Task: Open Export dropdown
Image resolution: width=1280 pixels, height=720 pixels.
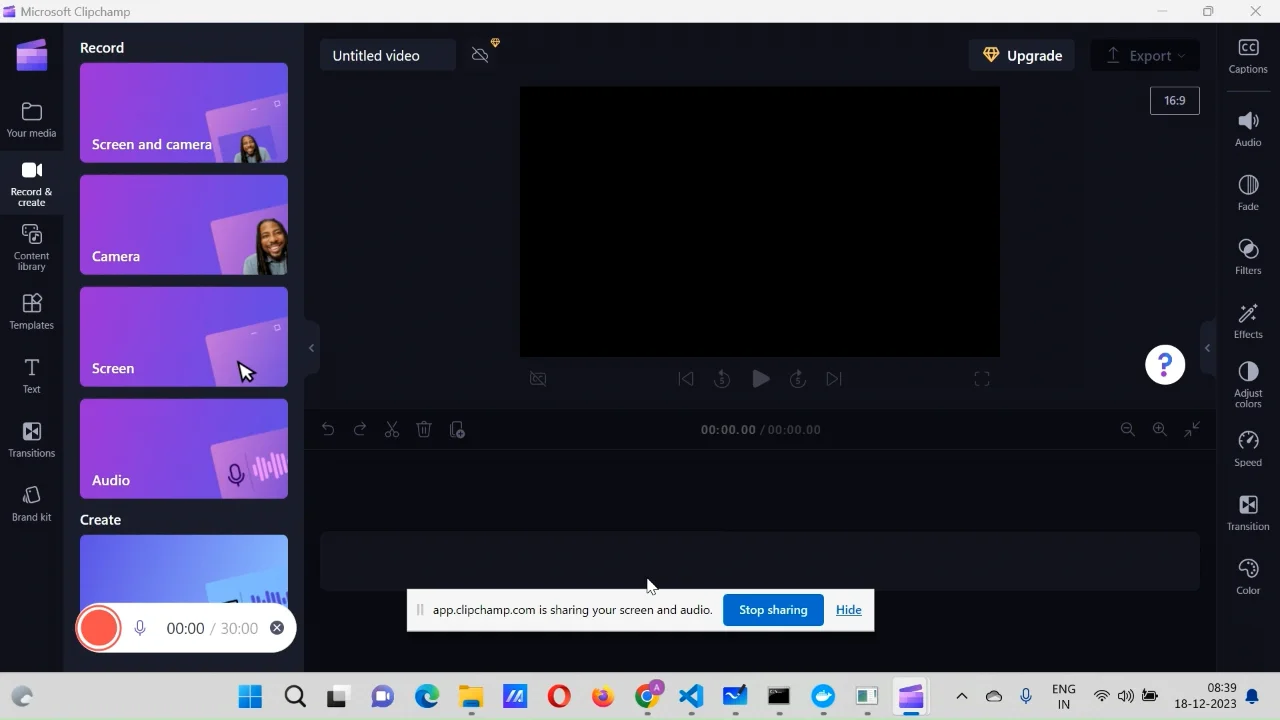Action: coord(1145,55)
